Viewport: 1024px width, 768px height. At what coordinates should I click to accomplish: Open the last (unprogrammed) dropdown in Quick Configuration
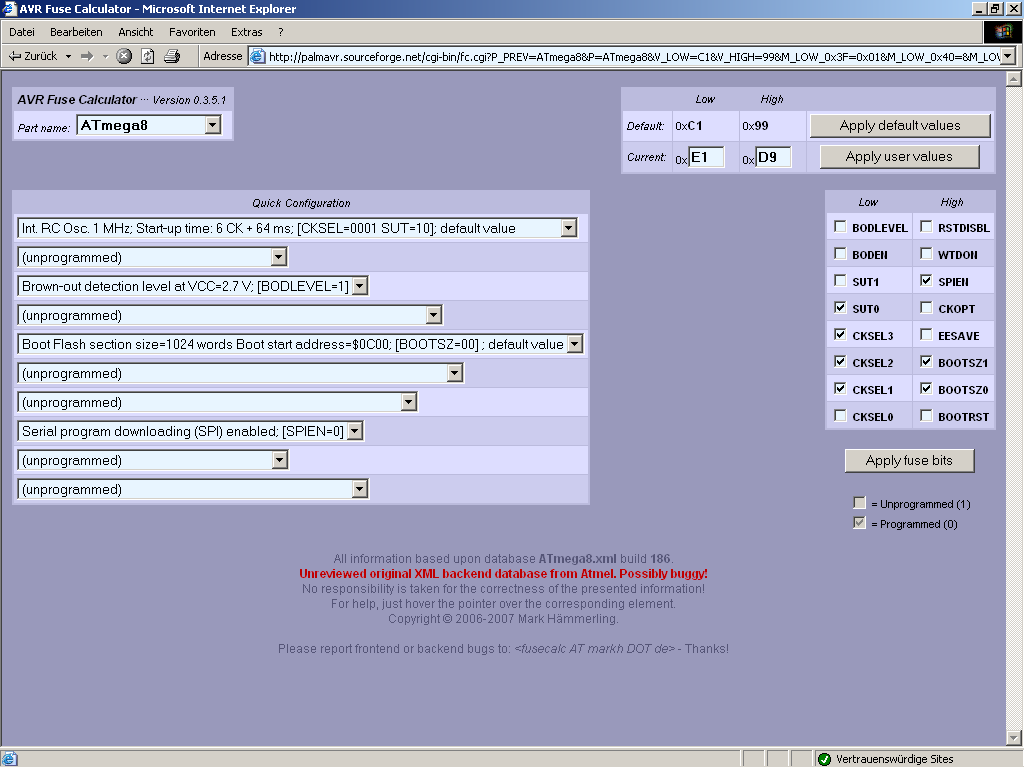(x=360, y=489)
